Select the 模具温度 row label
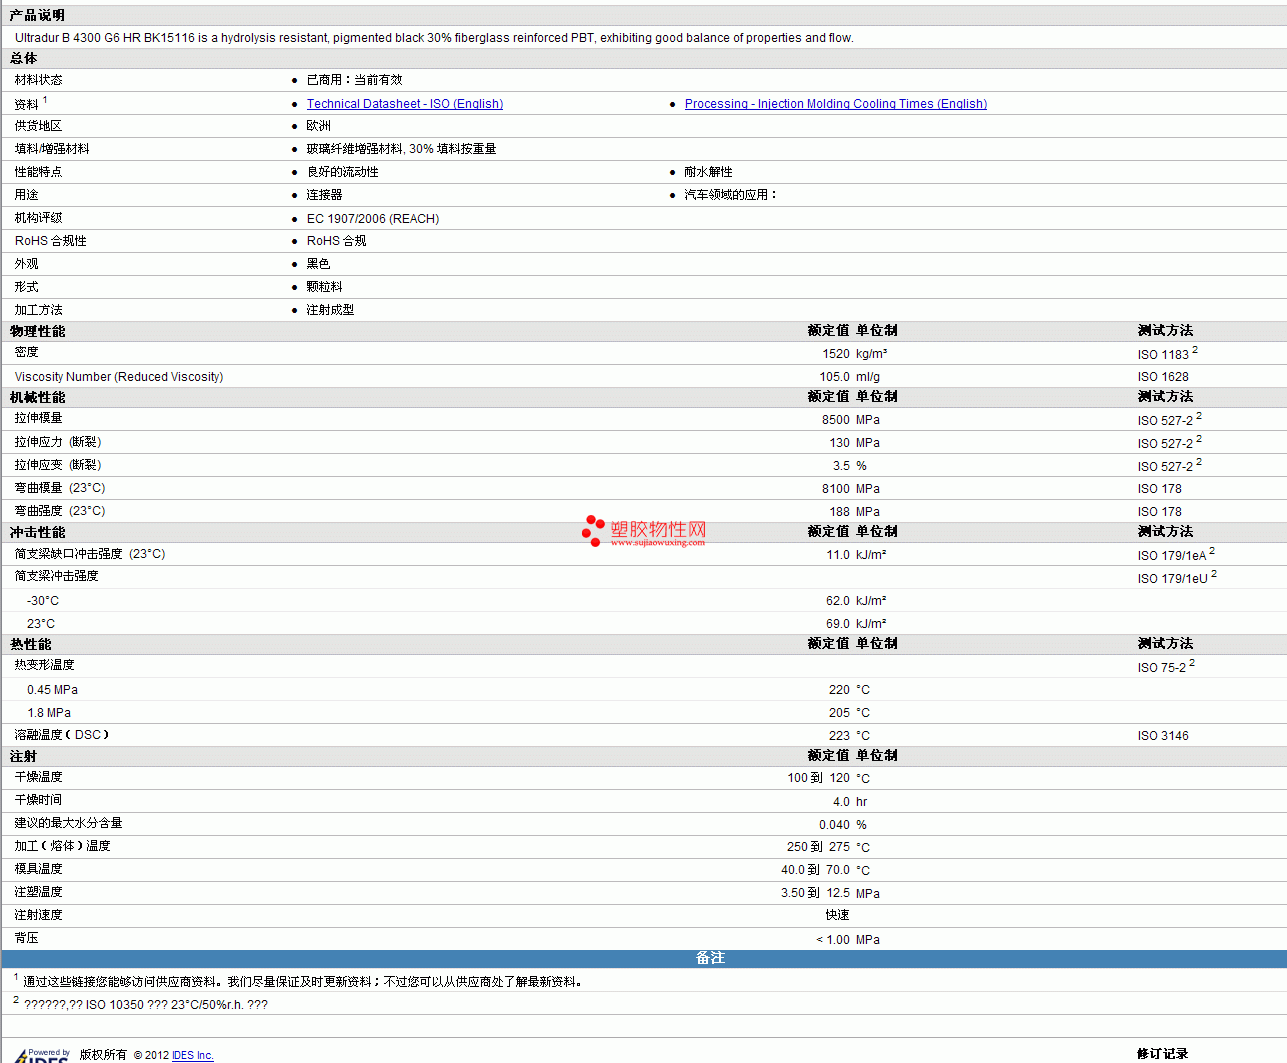The height and width of the screenshot is (1063, 1287). pyautogui.click(x=38, y=869)
